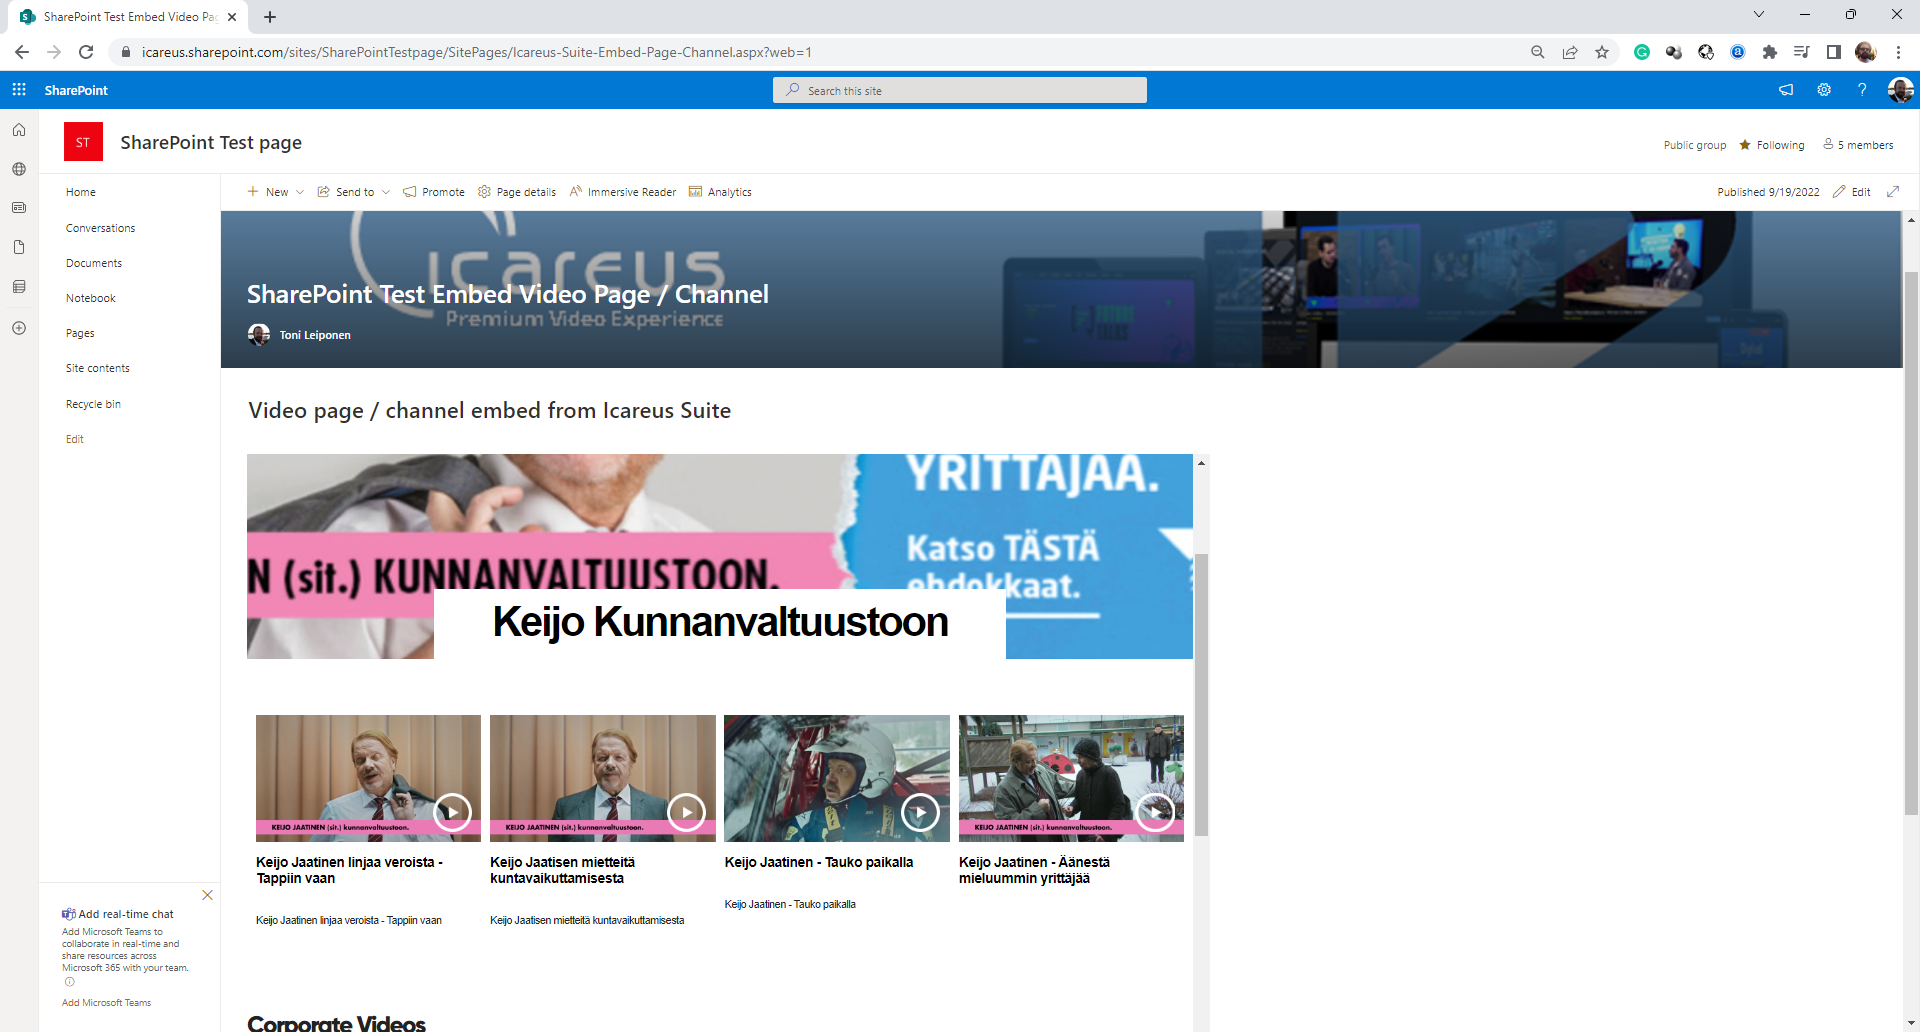Image resolution: width=1920 pixels, height=1032 pixels.
Task: Play the Keijo Jaatinen - Tauko paikalla video
Action: 920,812
